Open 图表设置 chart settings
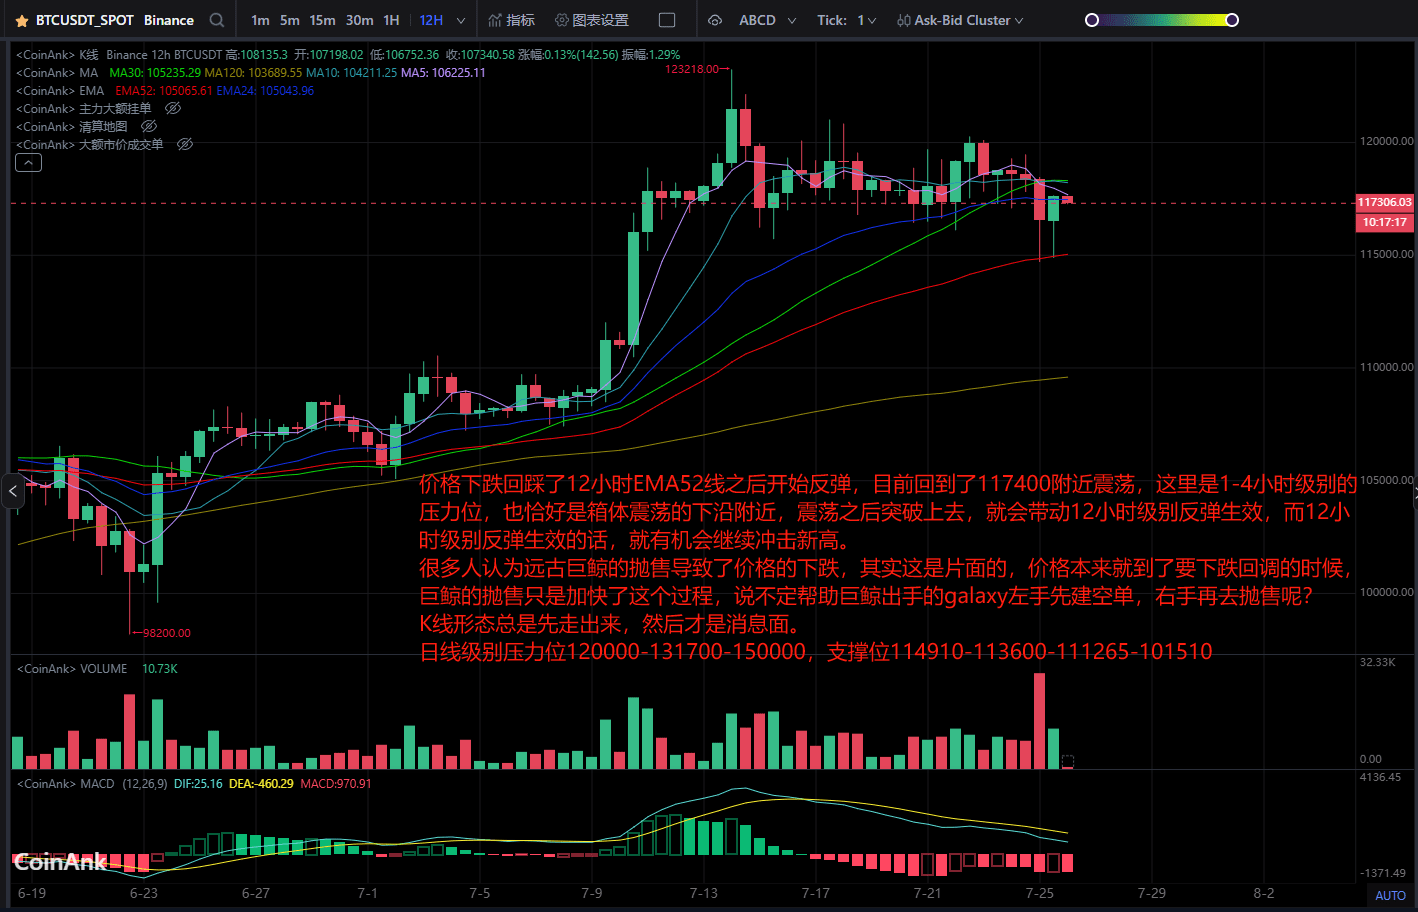Viewport: 1418px width, 912px height. (x=592, y=20)
